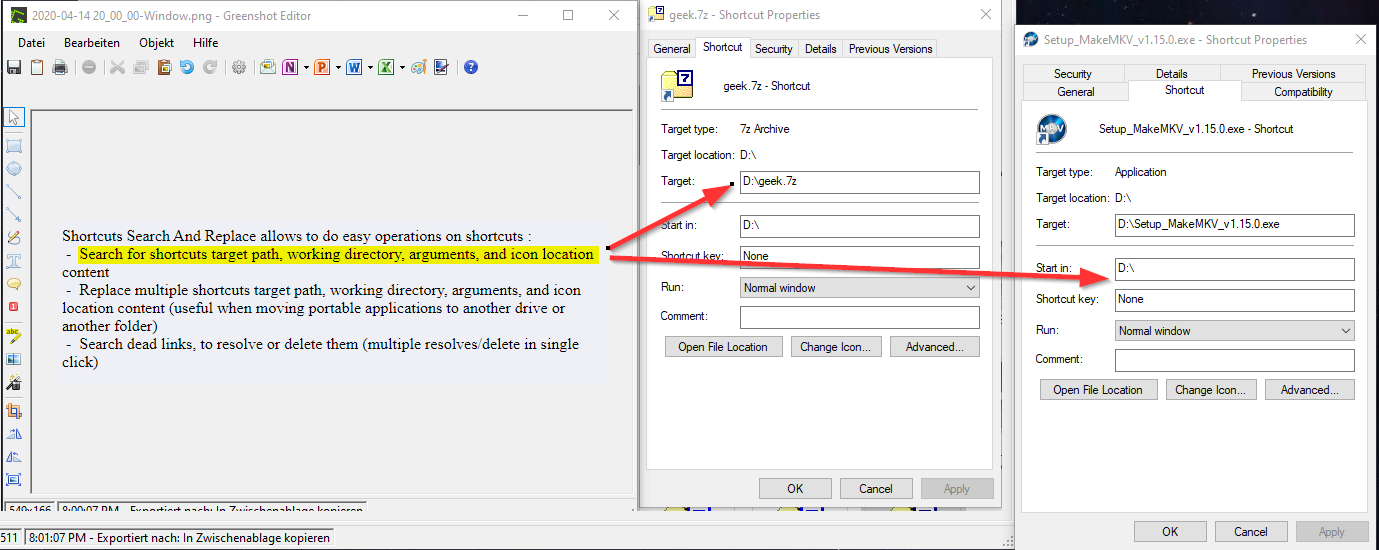1379x550 pixels.
Task: Export to PowerPoint using the P icon
Action: [322, 67]
